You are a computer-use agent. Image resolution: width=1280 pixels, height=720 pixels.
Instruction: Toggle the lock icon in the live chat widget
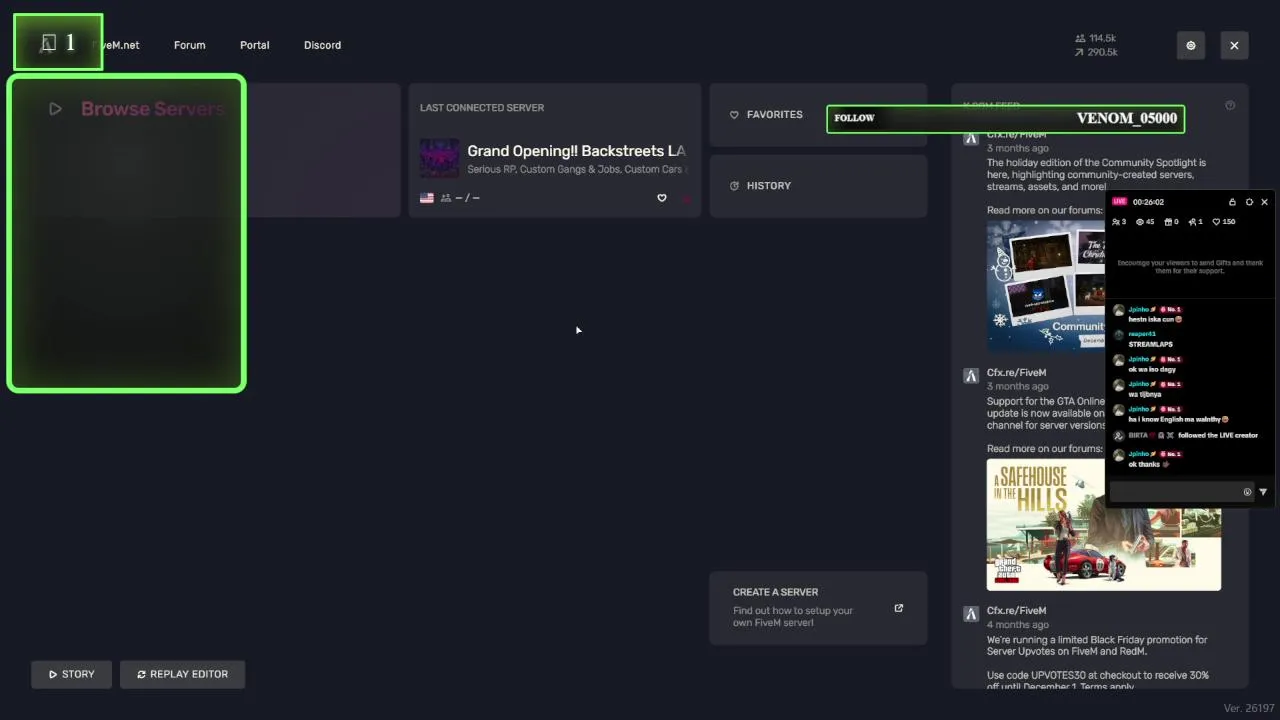(x=1232, y=202)
